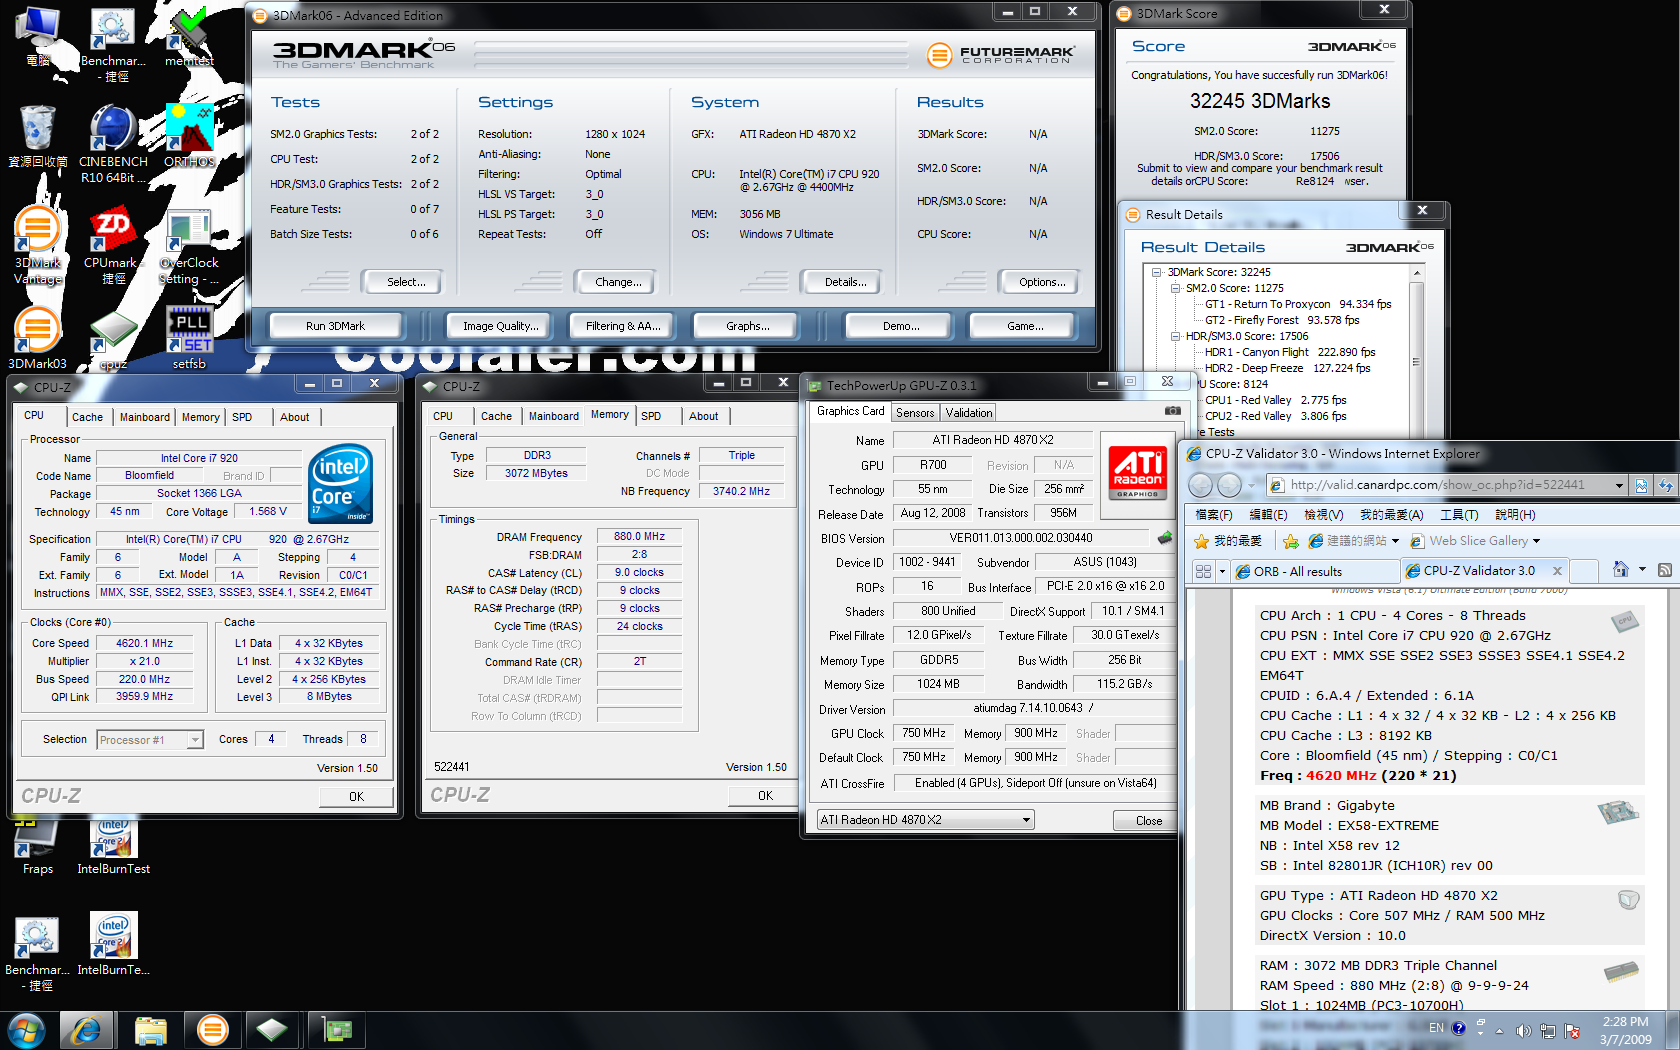Image resolution: width=1680 pixels, height=1050 pixels.
Task: Click the Action Center flag tray icon
Action: pyautogui.click(x=1571, y=1031)
